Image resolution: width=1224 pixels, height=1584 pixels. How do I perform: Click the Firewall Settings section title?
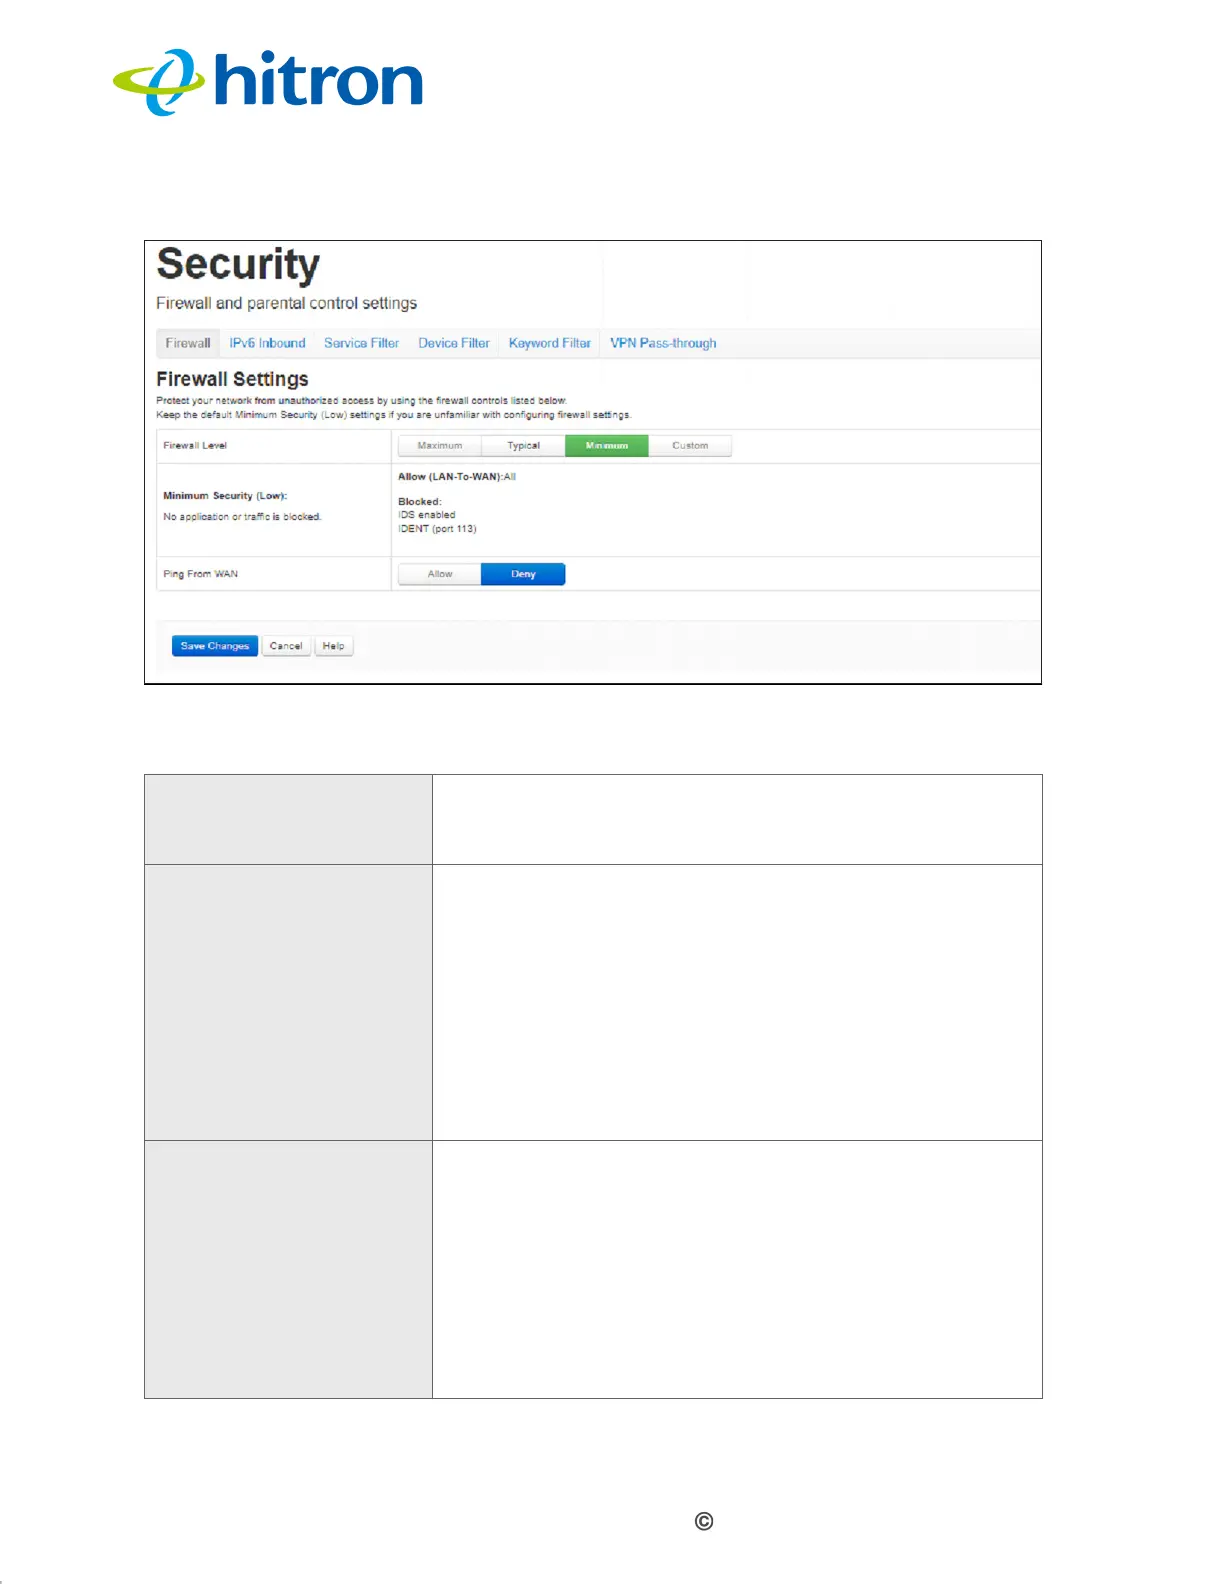pyautogui.click(x=232, y=379)
